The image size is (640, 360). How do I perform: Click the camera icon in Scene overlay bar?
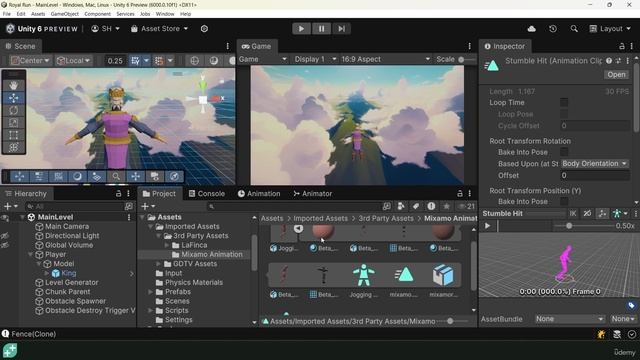(x=155, y=176)
